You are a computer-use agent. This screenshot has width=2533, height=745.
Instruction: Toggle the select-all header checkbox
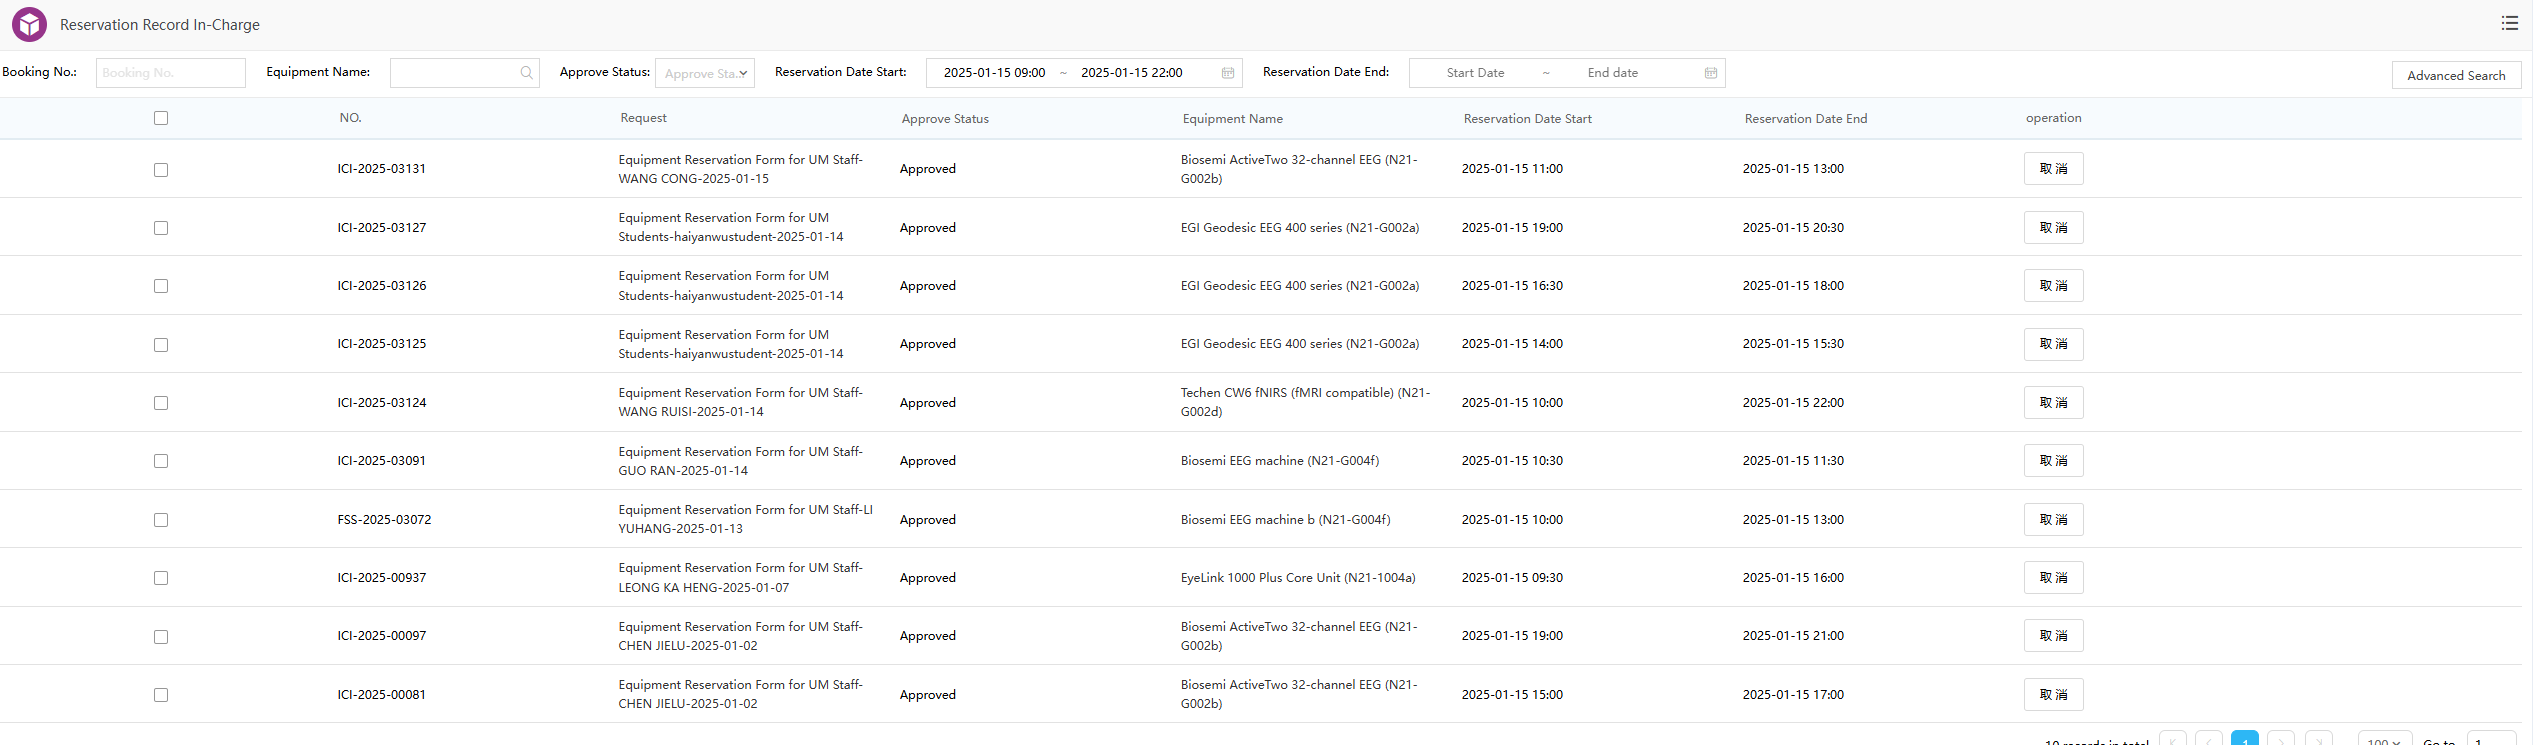point(161,118)
